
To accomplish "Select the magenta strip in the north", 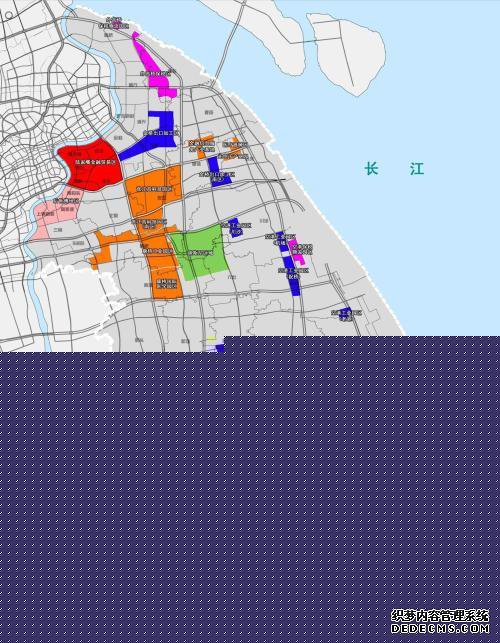I will pos(154,66).
